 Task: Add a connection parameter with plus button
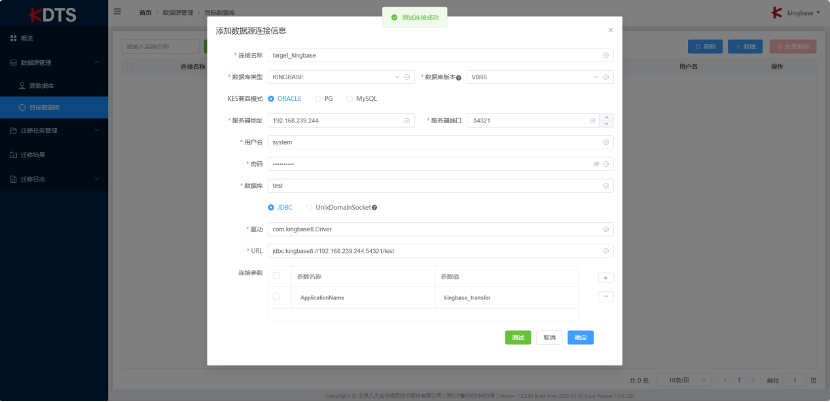click(606, 278)
